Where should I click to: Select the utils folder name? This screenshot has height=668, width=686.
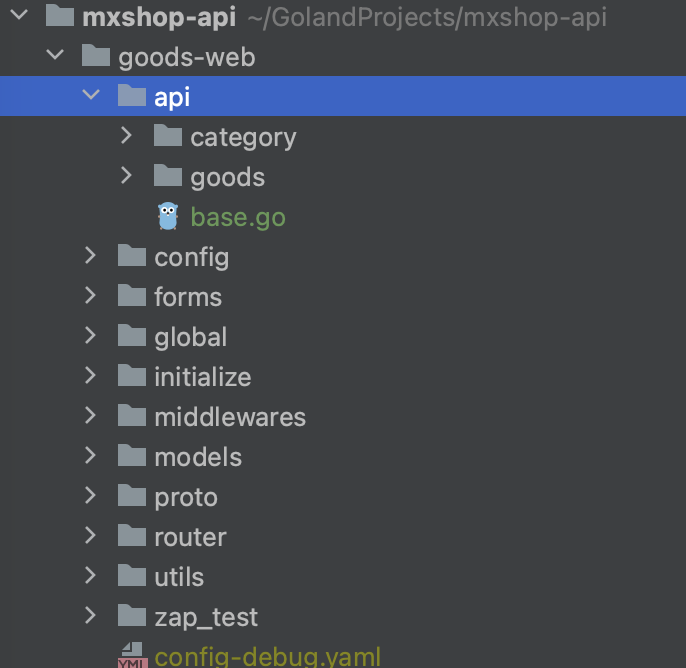(179, 577)
